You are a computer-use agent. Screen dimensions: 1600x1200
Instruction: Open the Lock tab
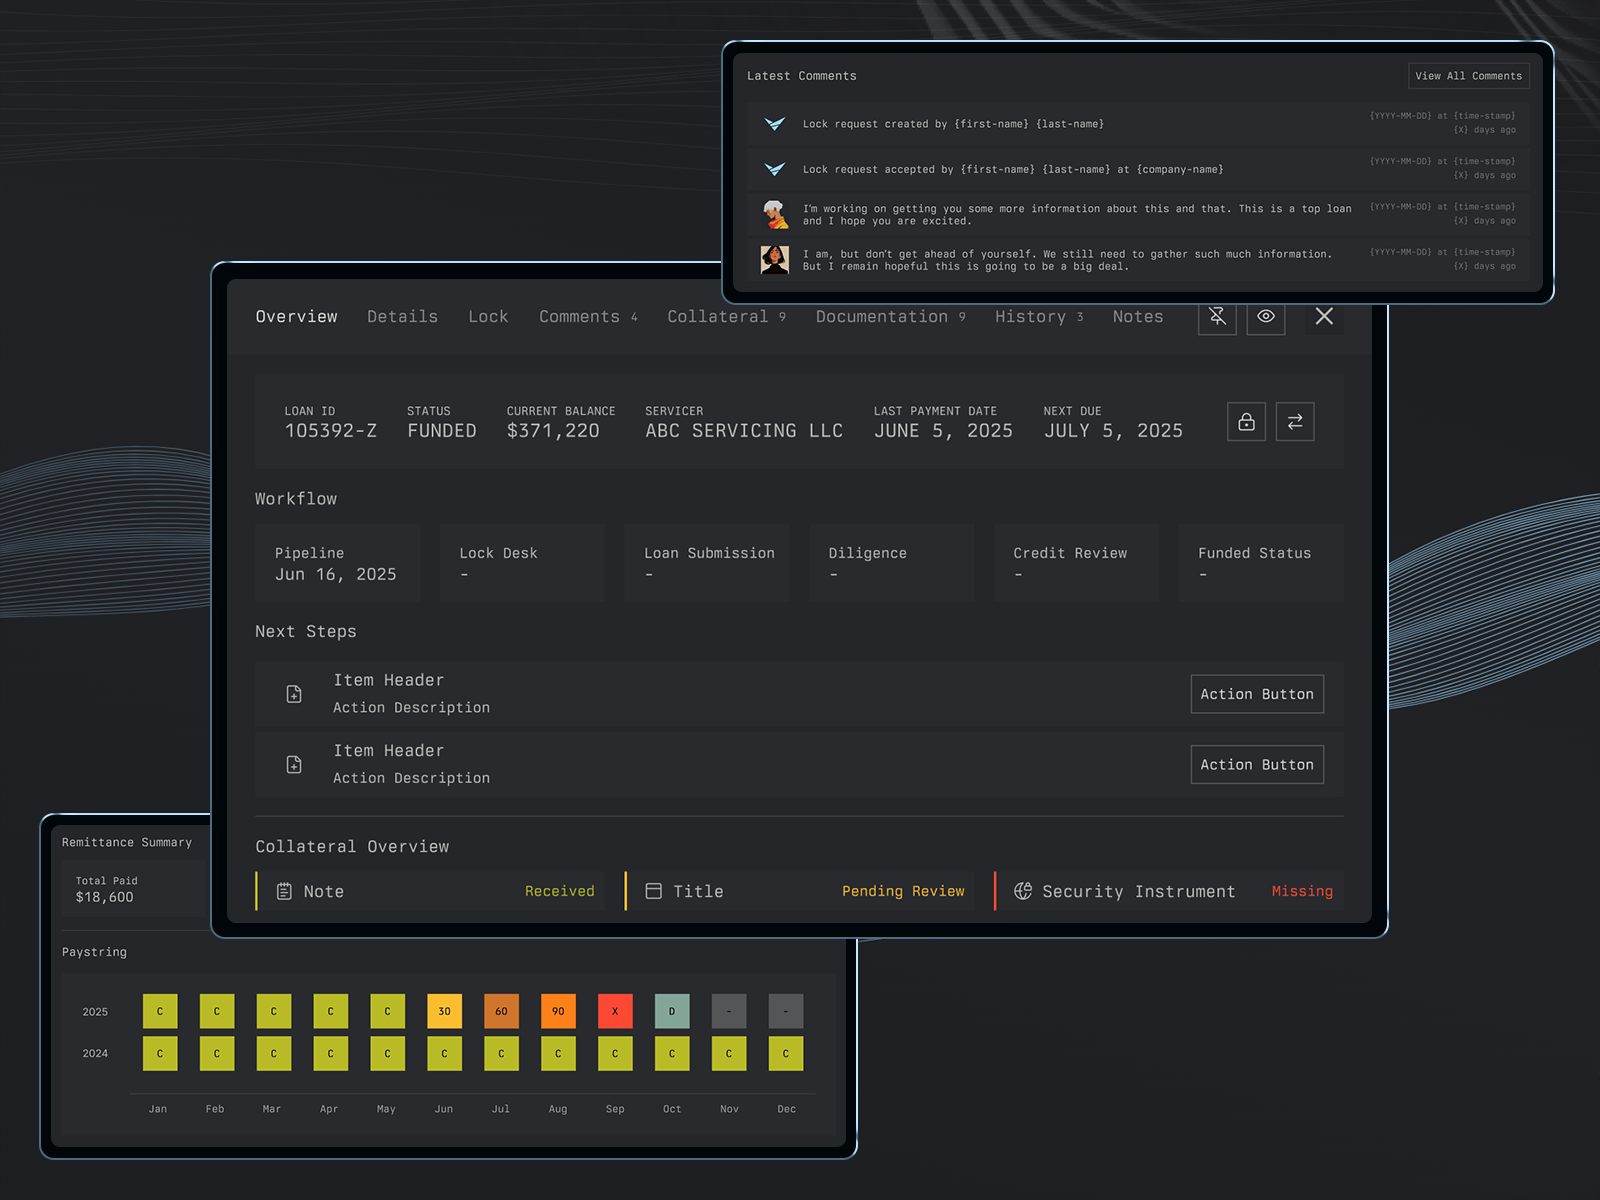(488, 317)
